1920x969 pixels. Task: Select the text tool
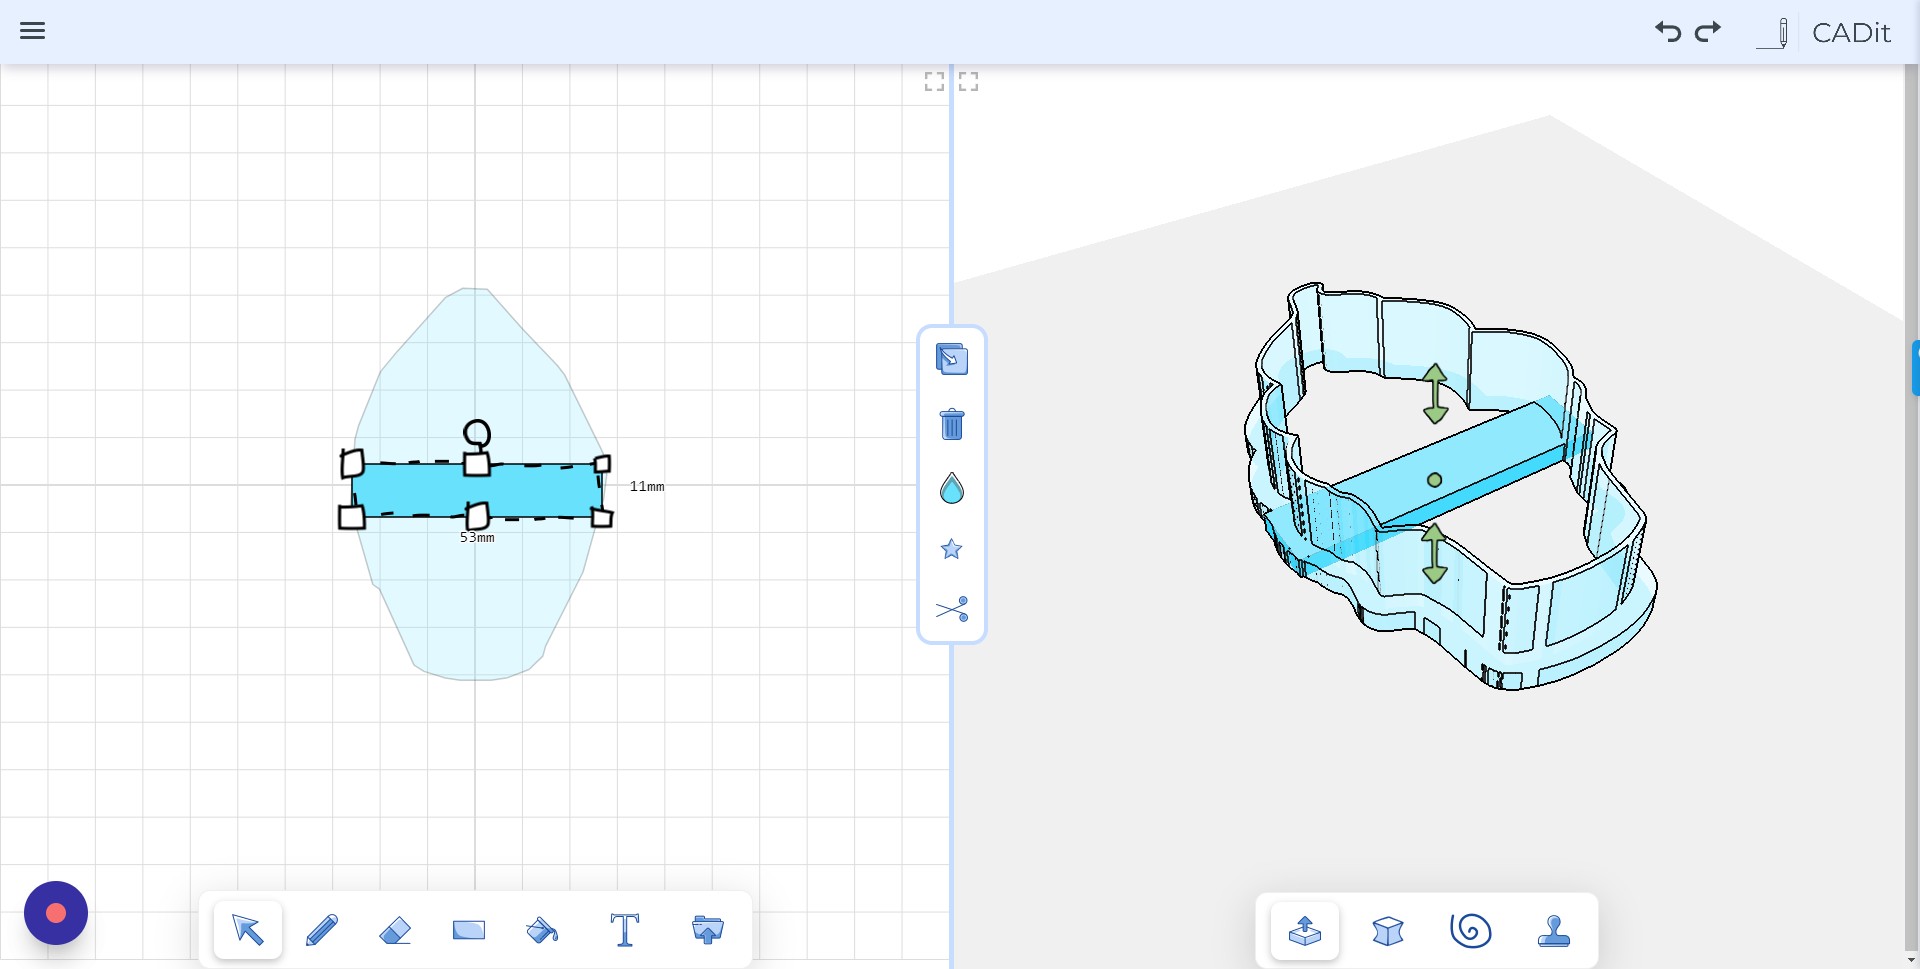click(x=625, y=930)
